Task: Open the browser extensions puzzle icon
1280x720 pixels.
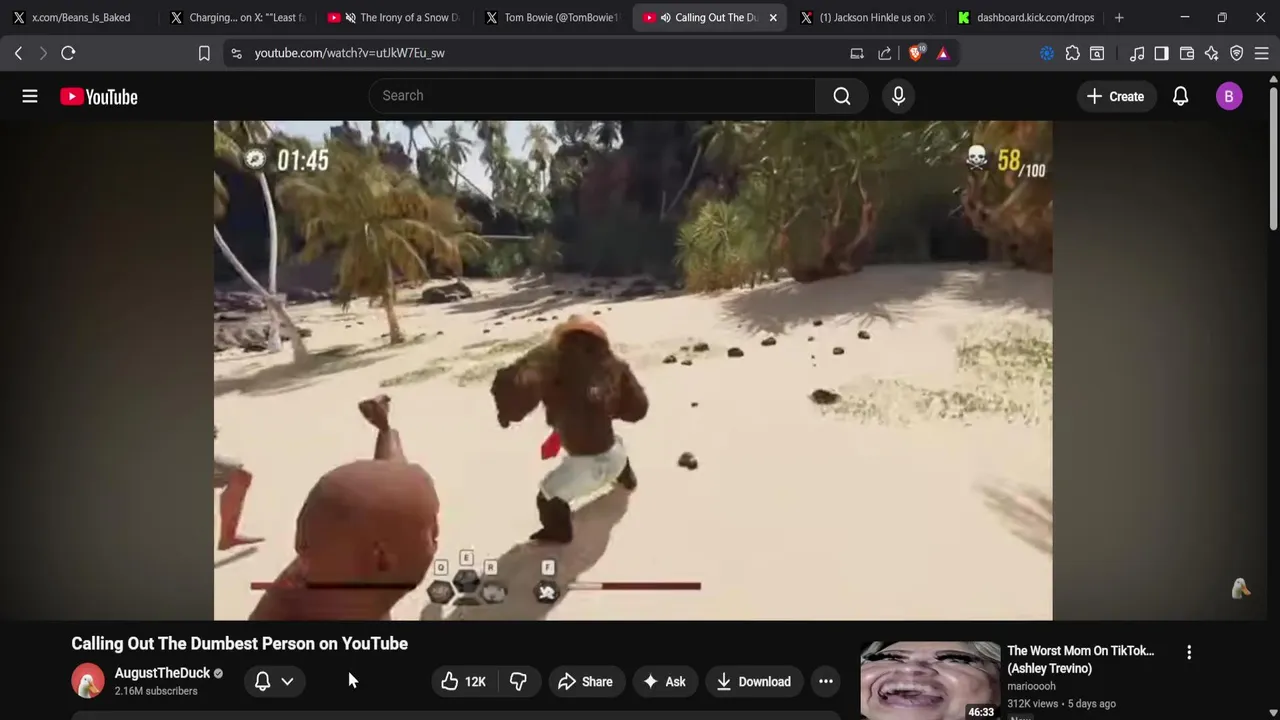Action: tap(1072, 53)
